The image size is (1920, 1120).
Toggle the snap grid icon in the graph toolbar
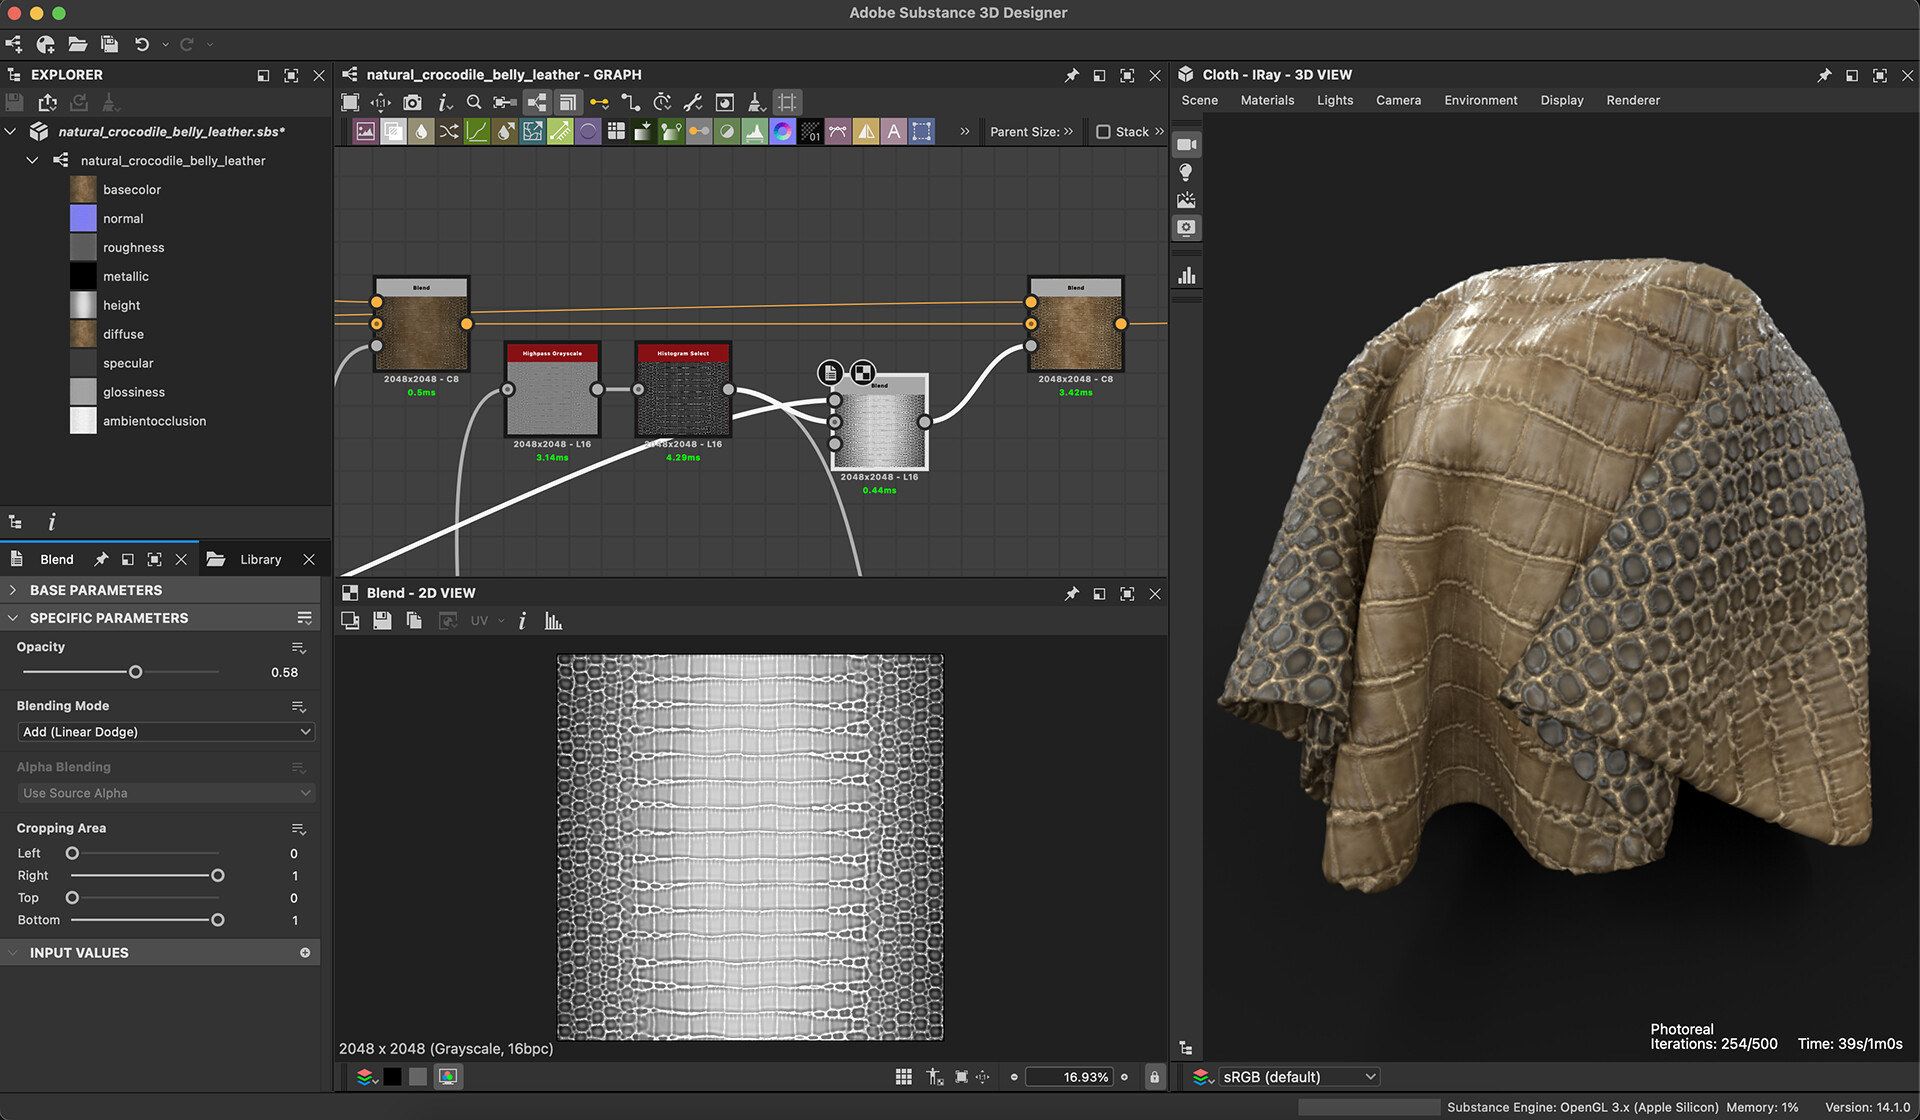(x=787, y=101)
